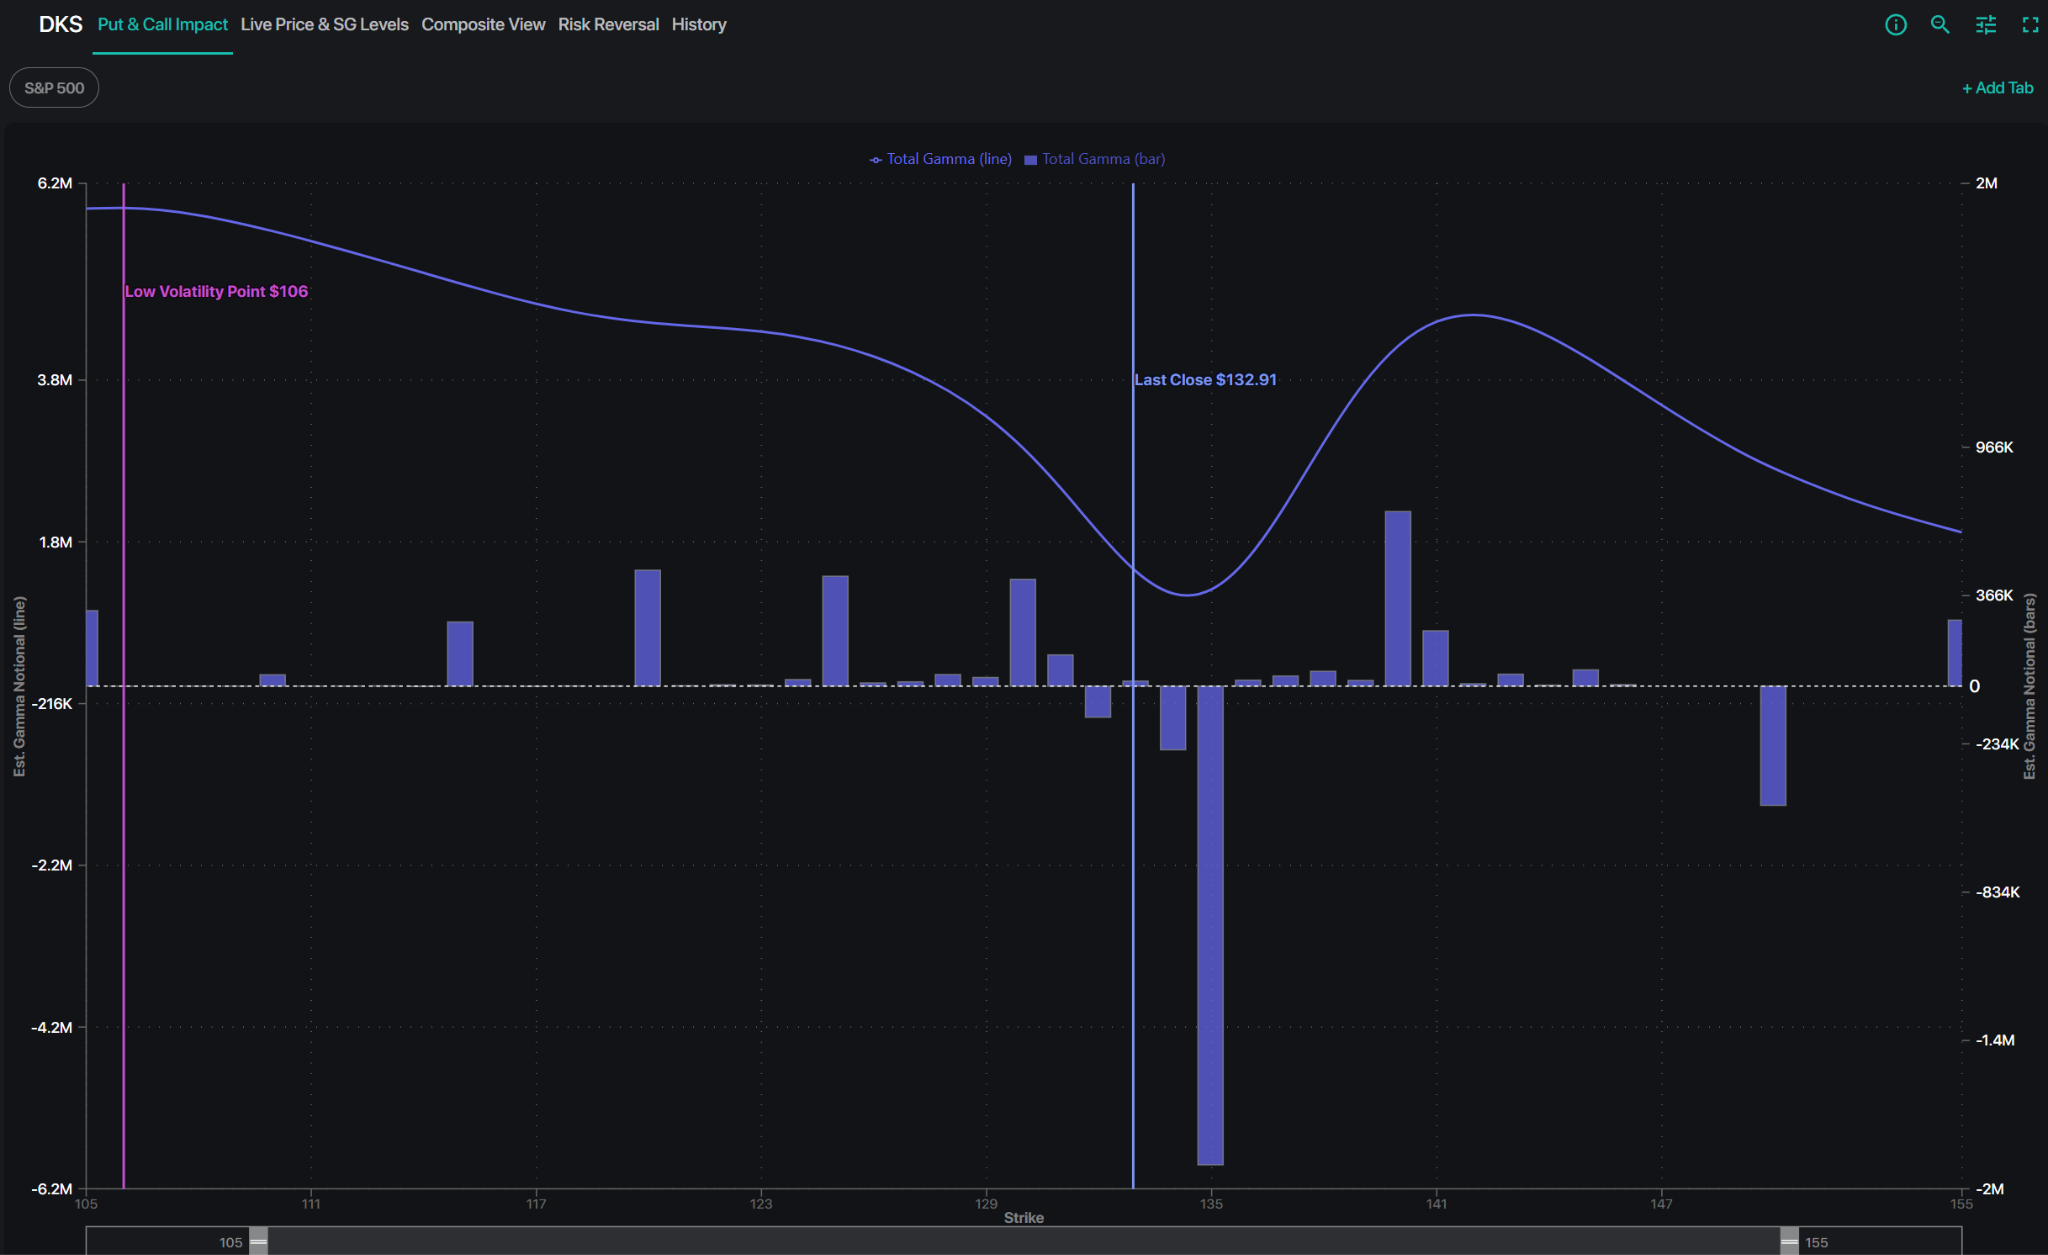Viewport: 2048px width, 1255px height.
Task: Open Live Price & SG Levels tab
Action: pyautogui.click(x=324, y=25)
